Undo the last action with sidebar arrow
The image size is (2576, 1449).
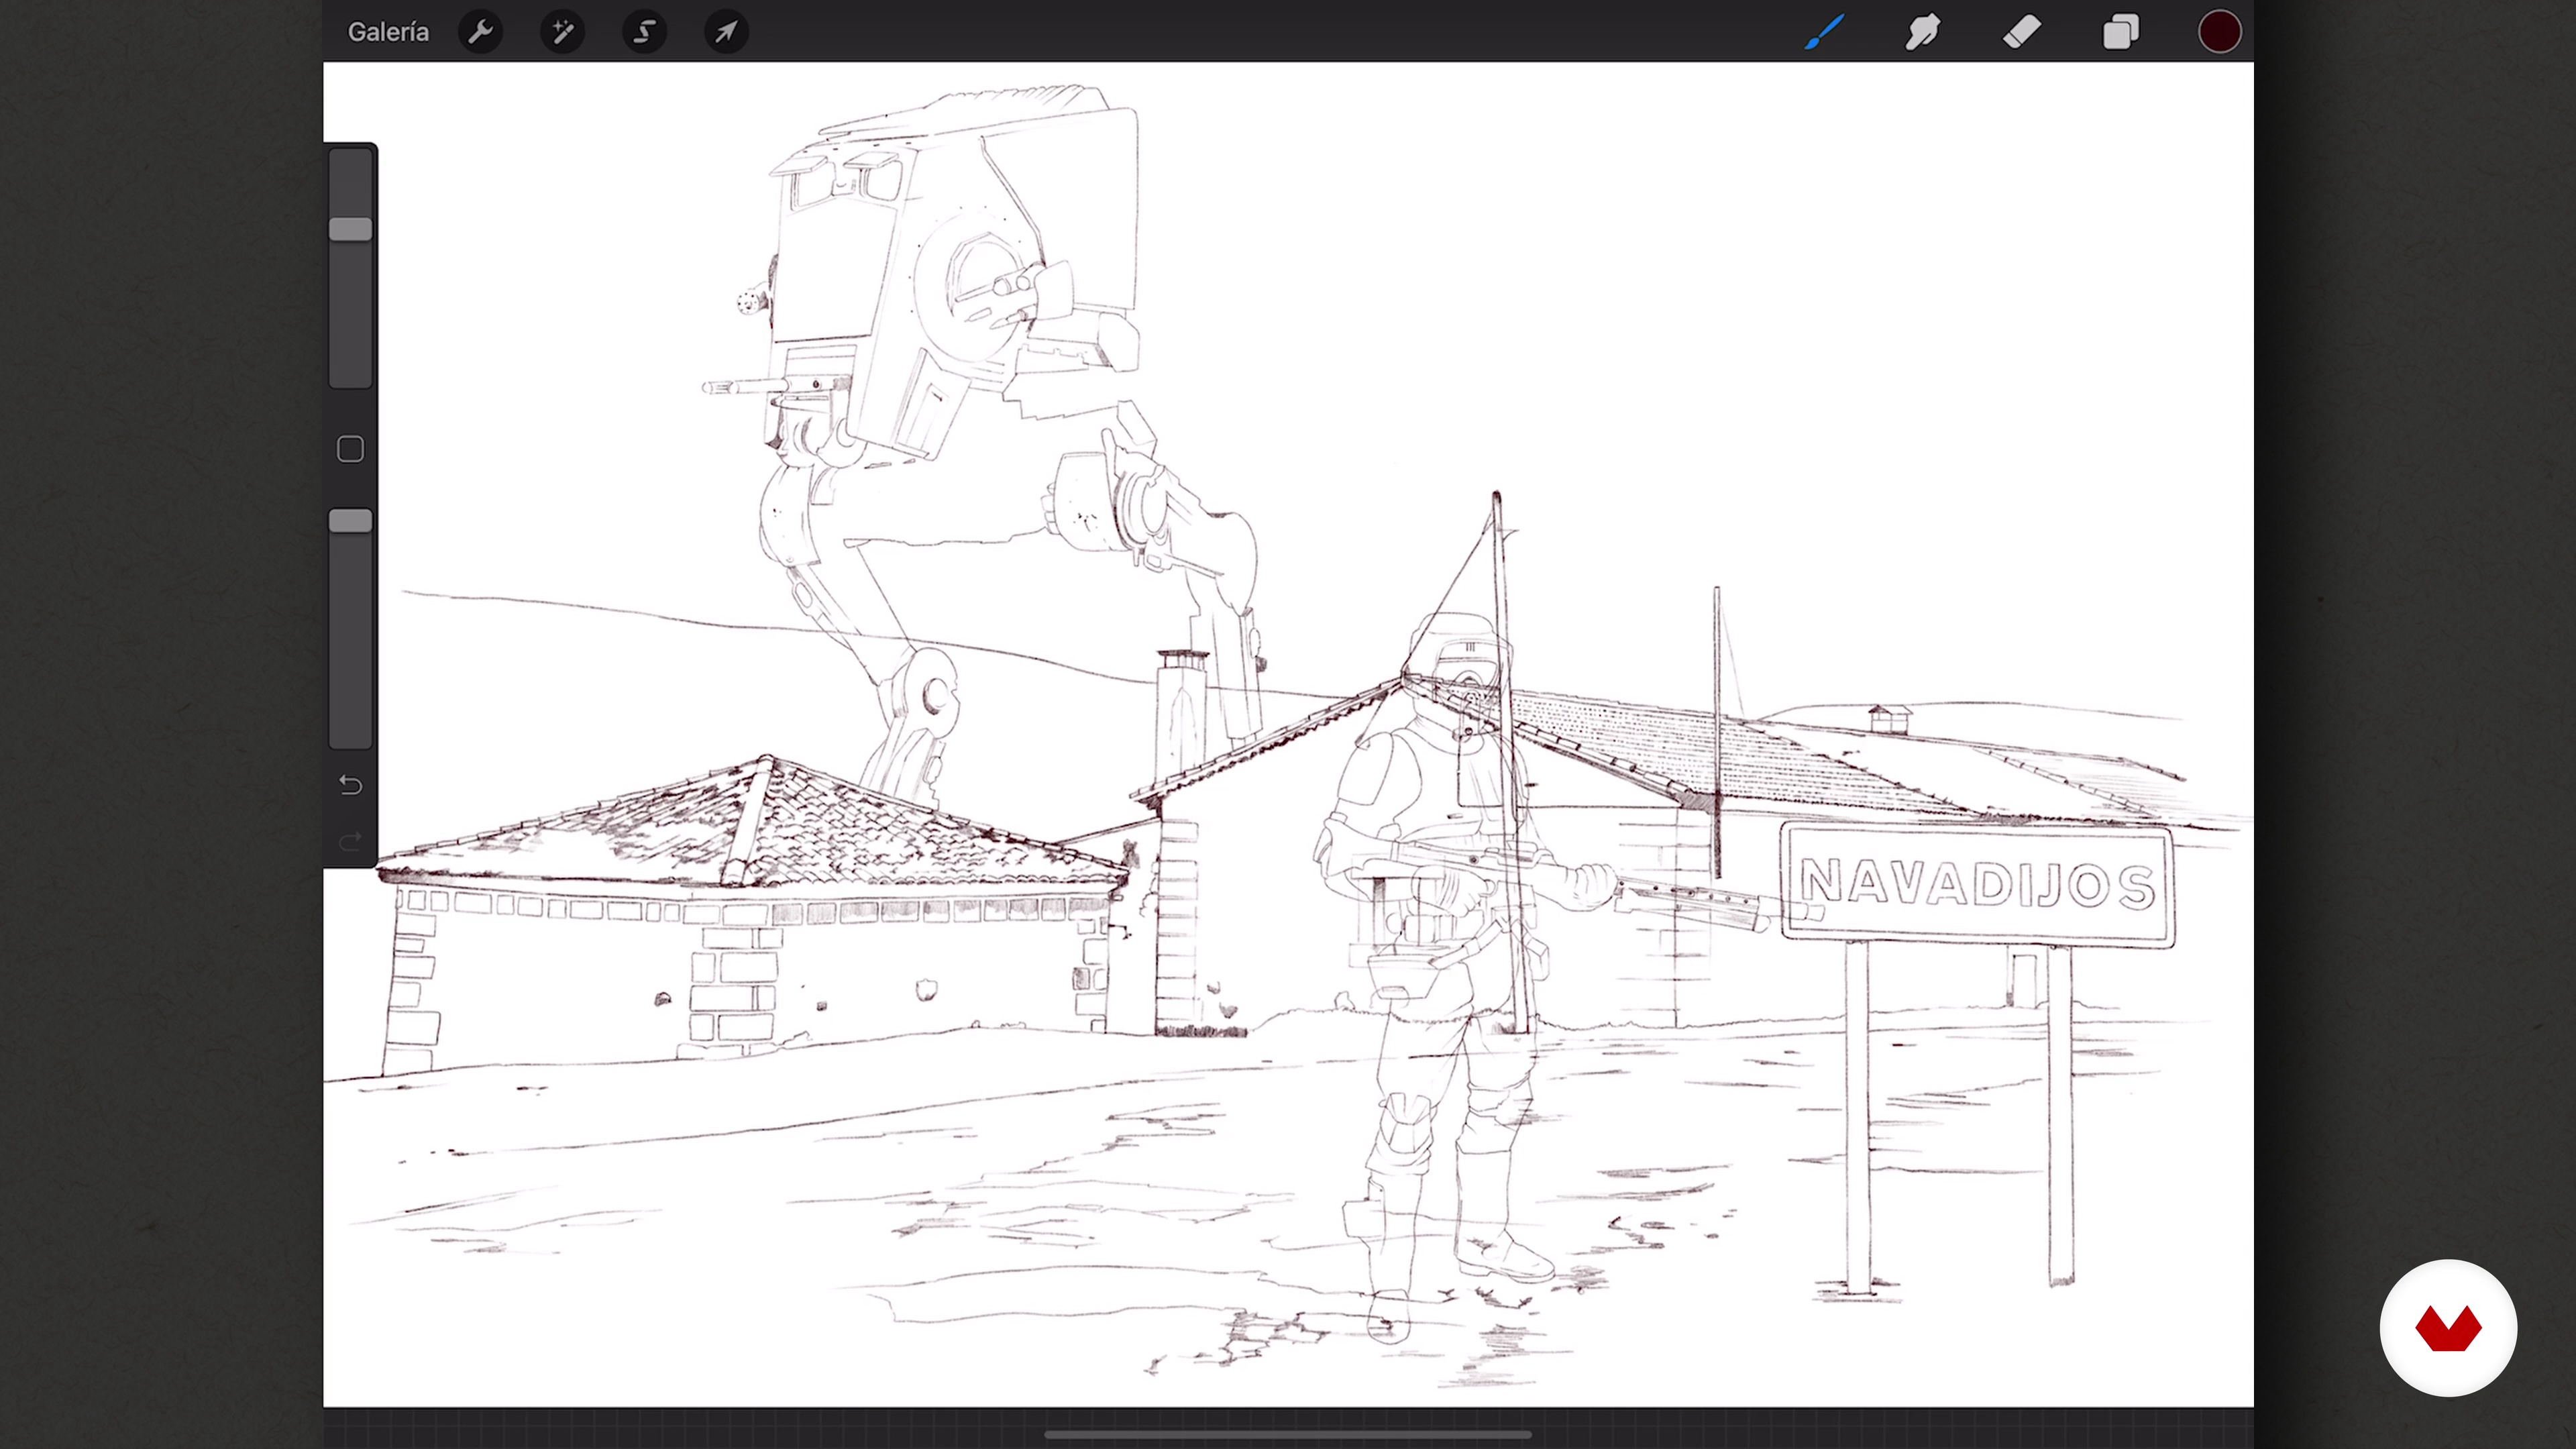click(350, 785)
